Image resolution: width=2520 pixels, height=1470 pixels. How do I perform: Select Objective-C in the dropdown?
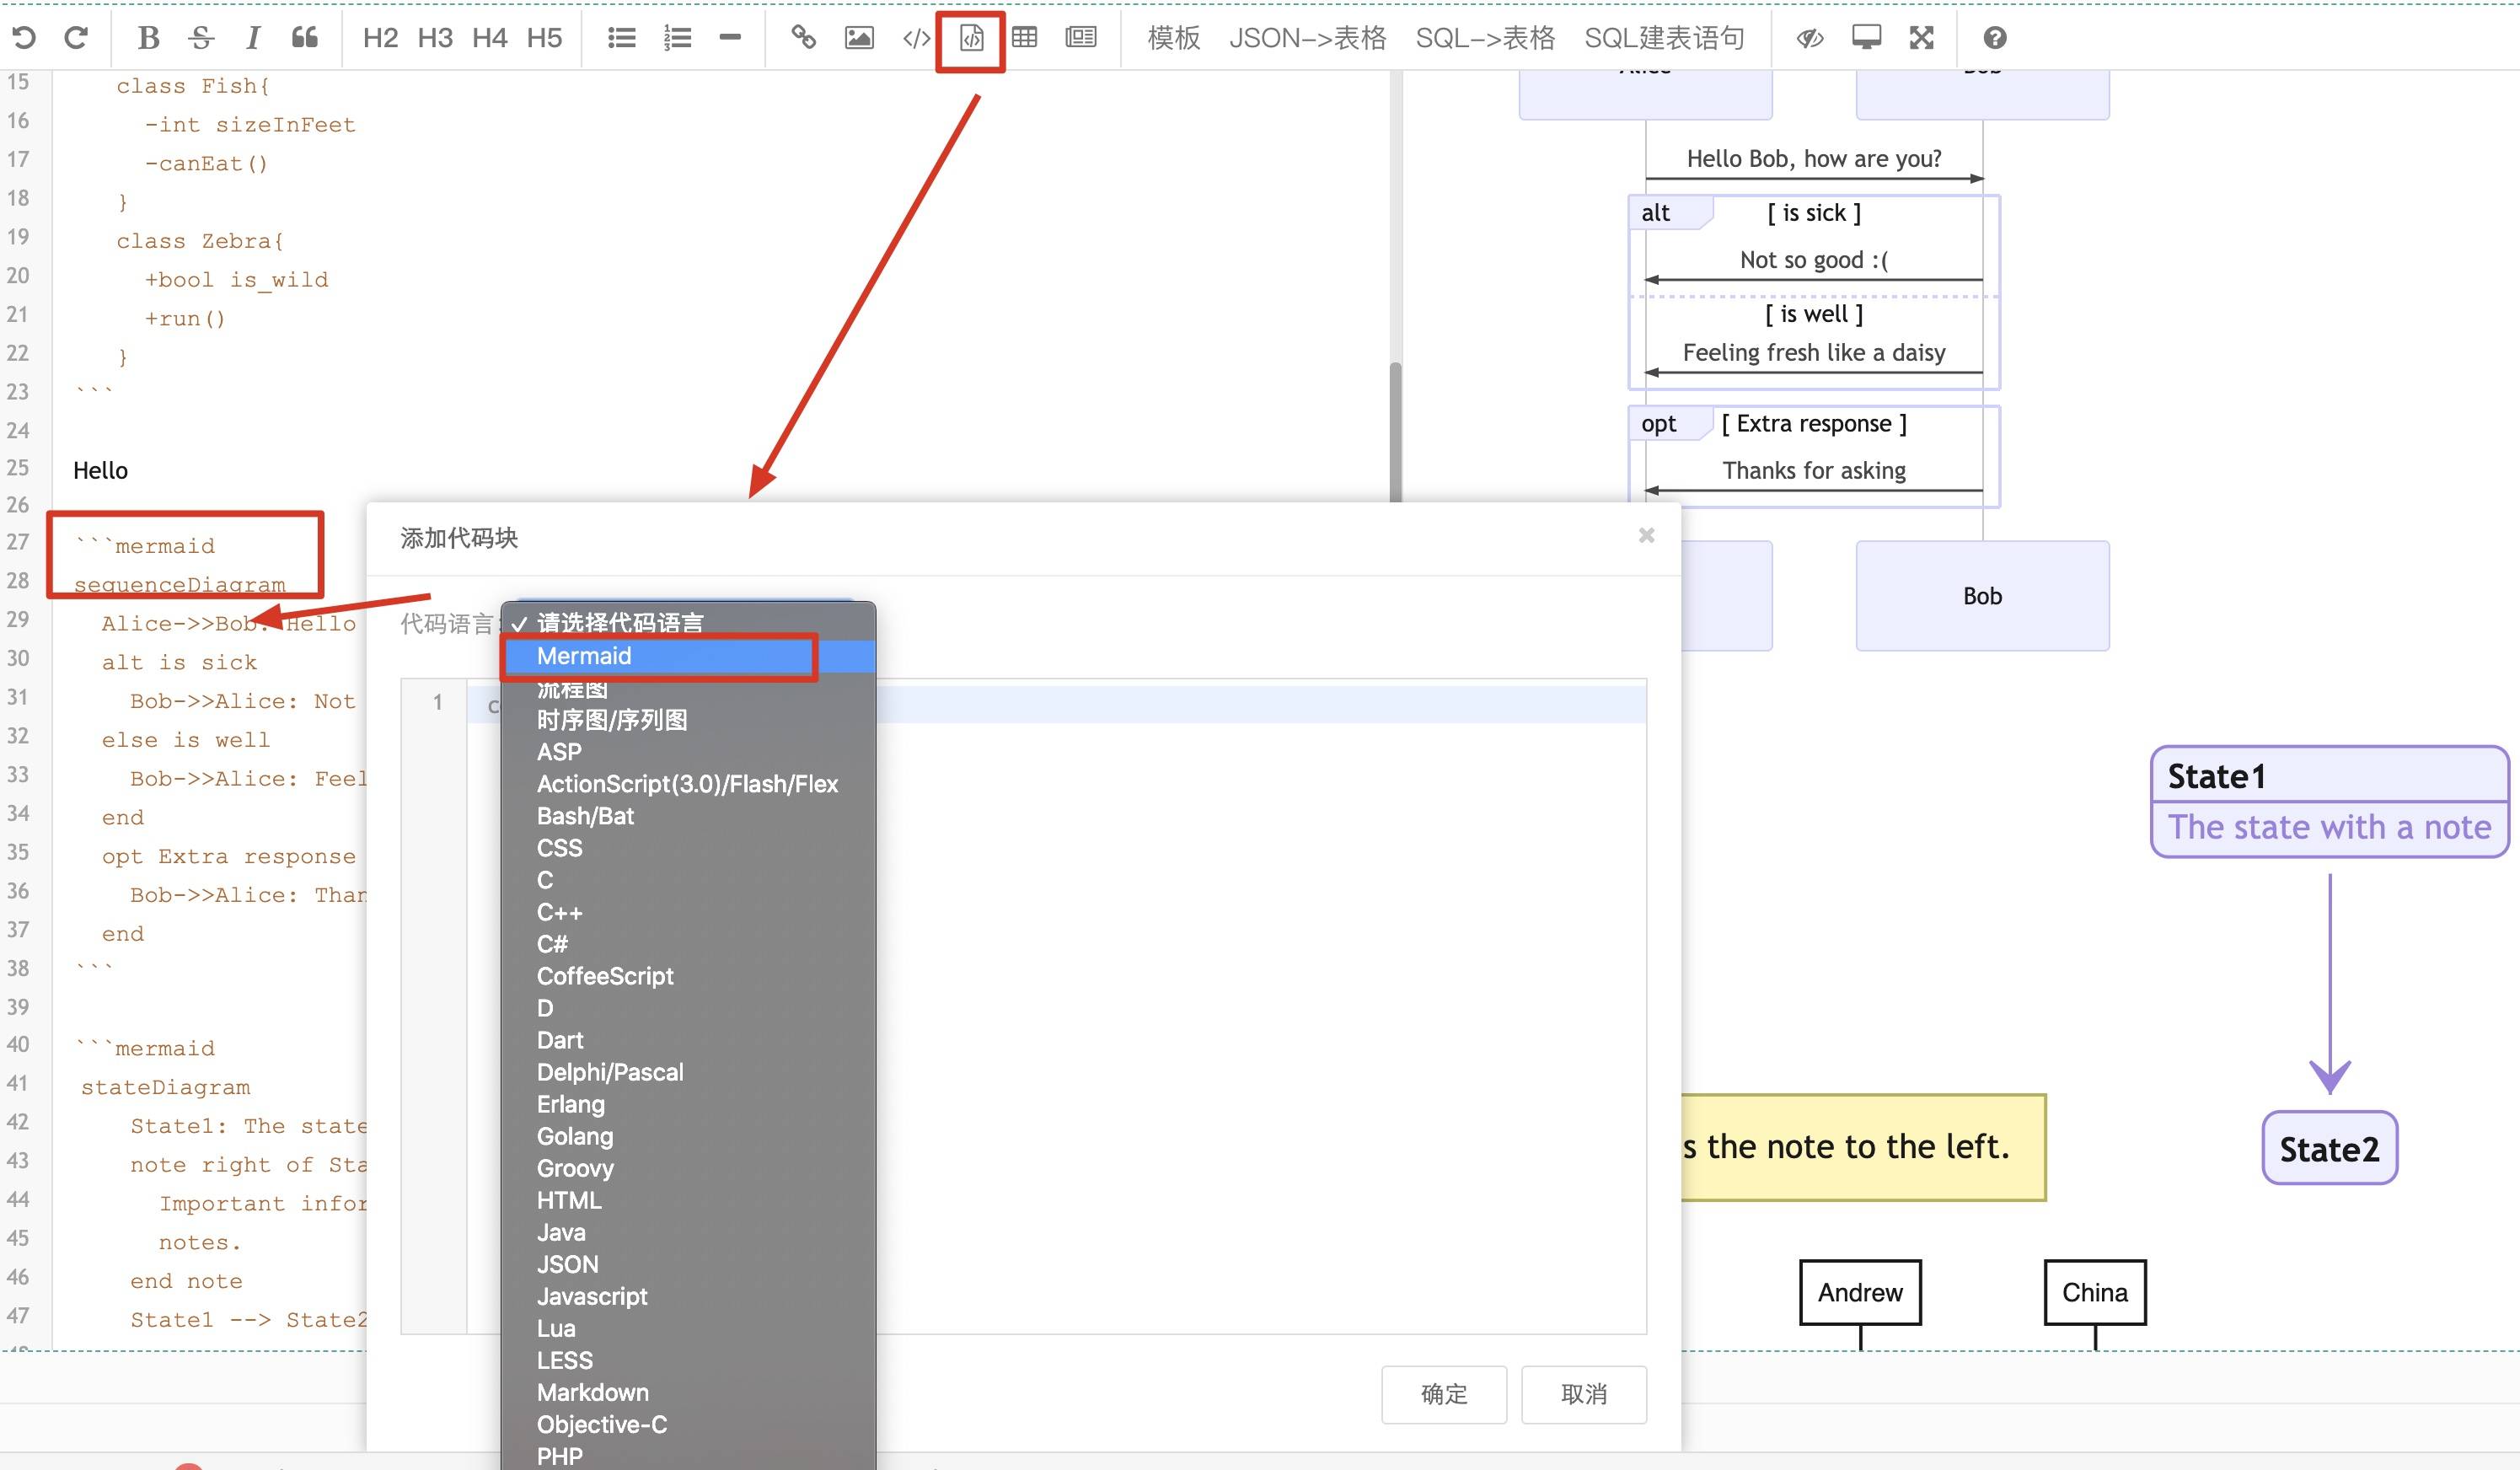tap(688, 1424)
